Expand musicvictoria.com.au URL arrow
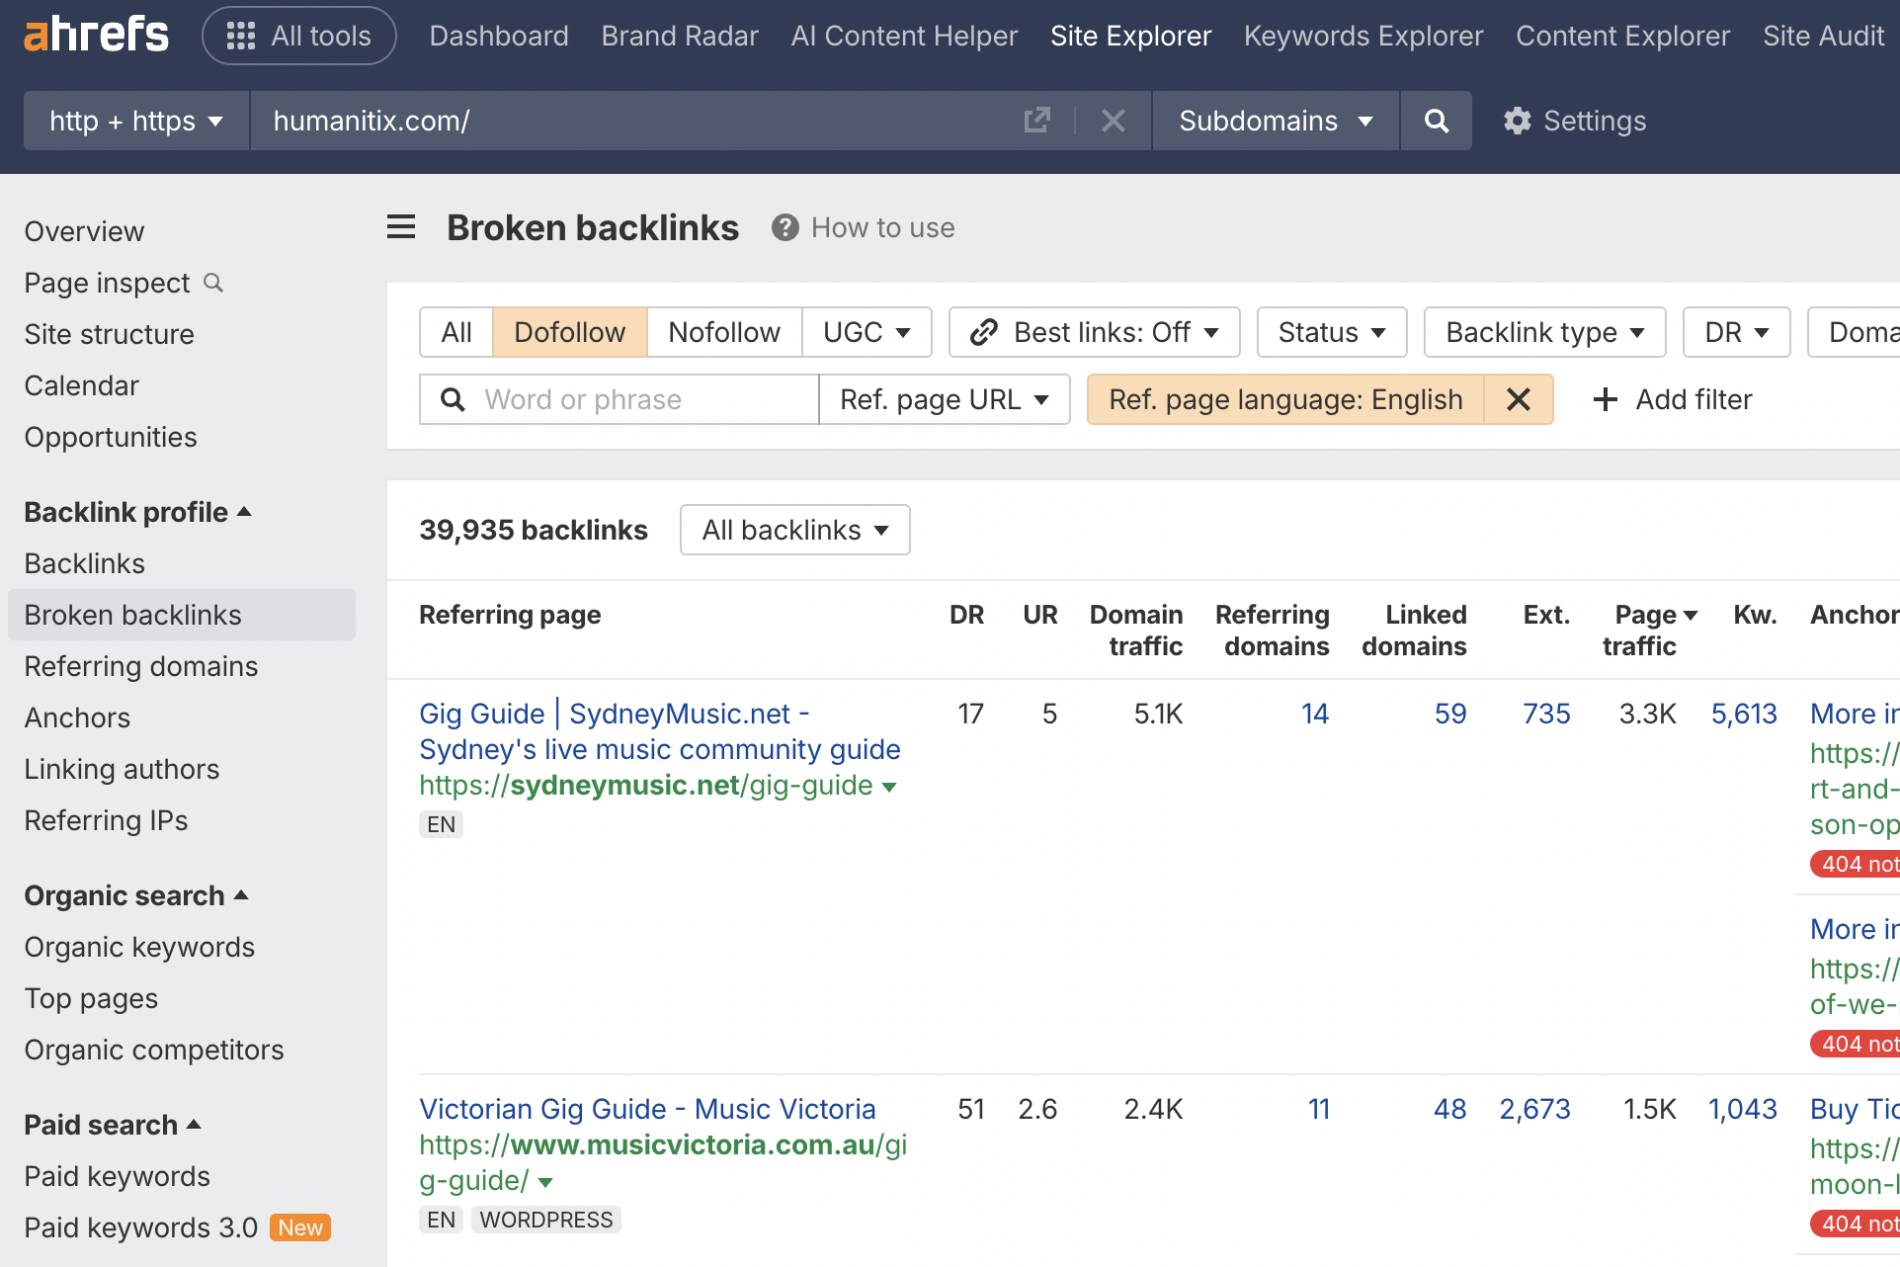Screen dimensions: 1900x1267 tap(545, 1182)
